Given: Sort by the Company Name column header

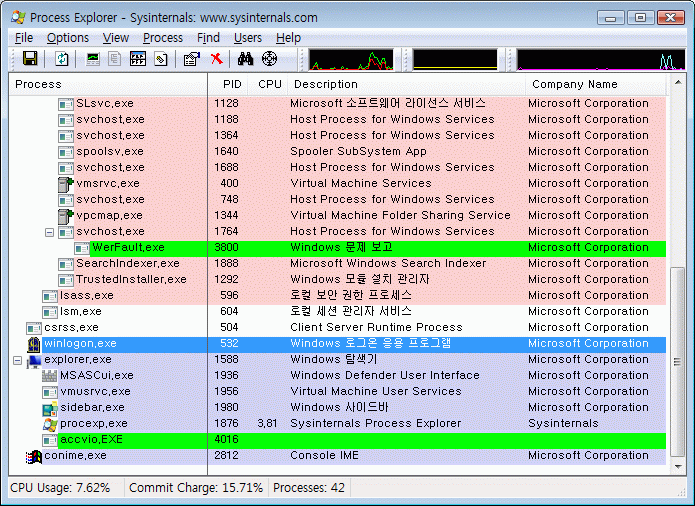Looking at the screenshot, I should click(x=596, y=84).
